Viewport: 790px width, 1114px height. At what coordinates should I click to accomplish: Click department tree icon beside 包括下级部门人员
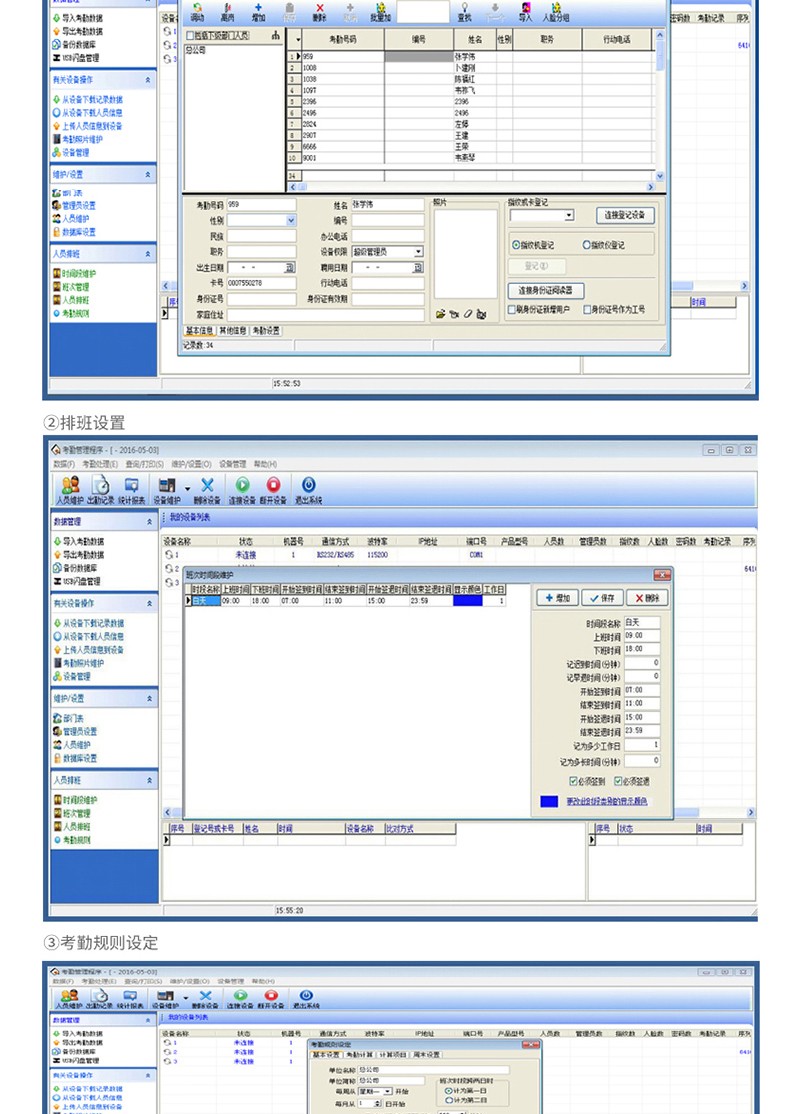coord(276,35)
